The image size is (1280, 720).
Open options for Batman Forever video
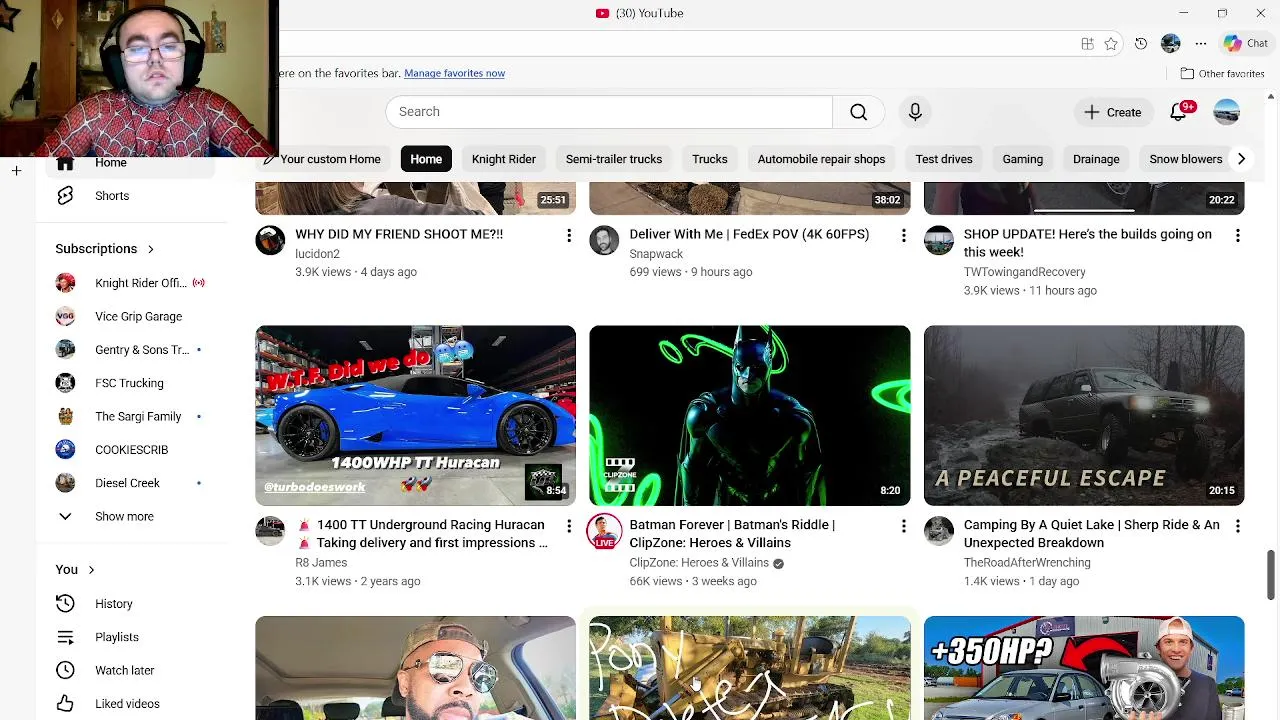(x=903, y=526)
